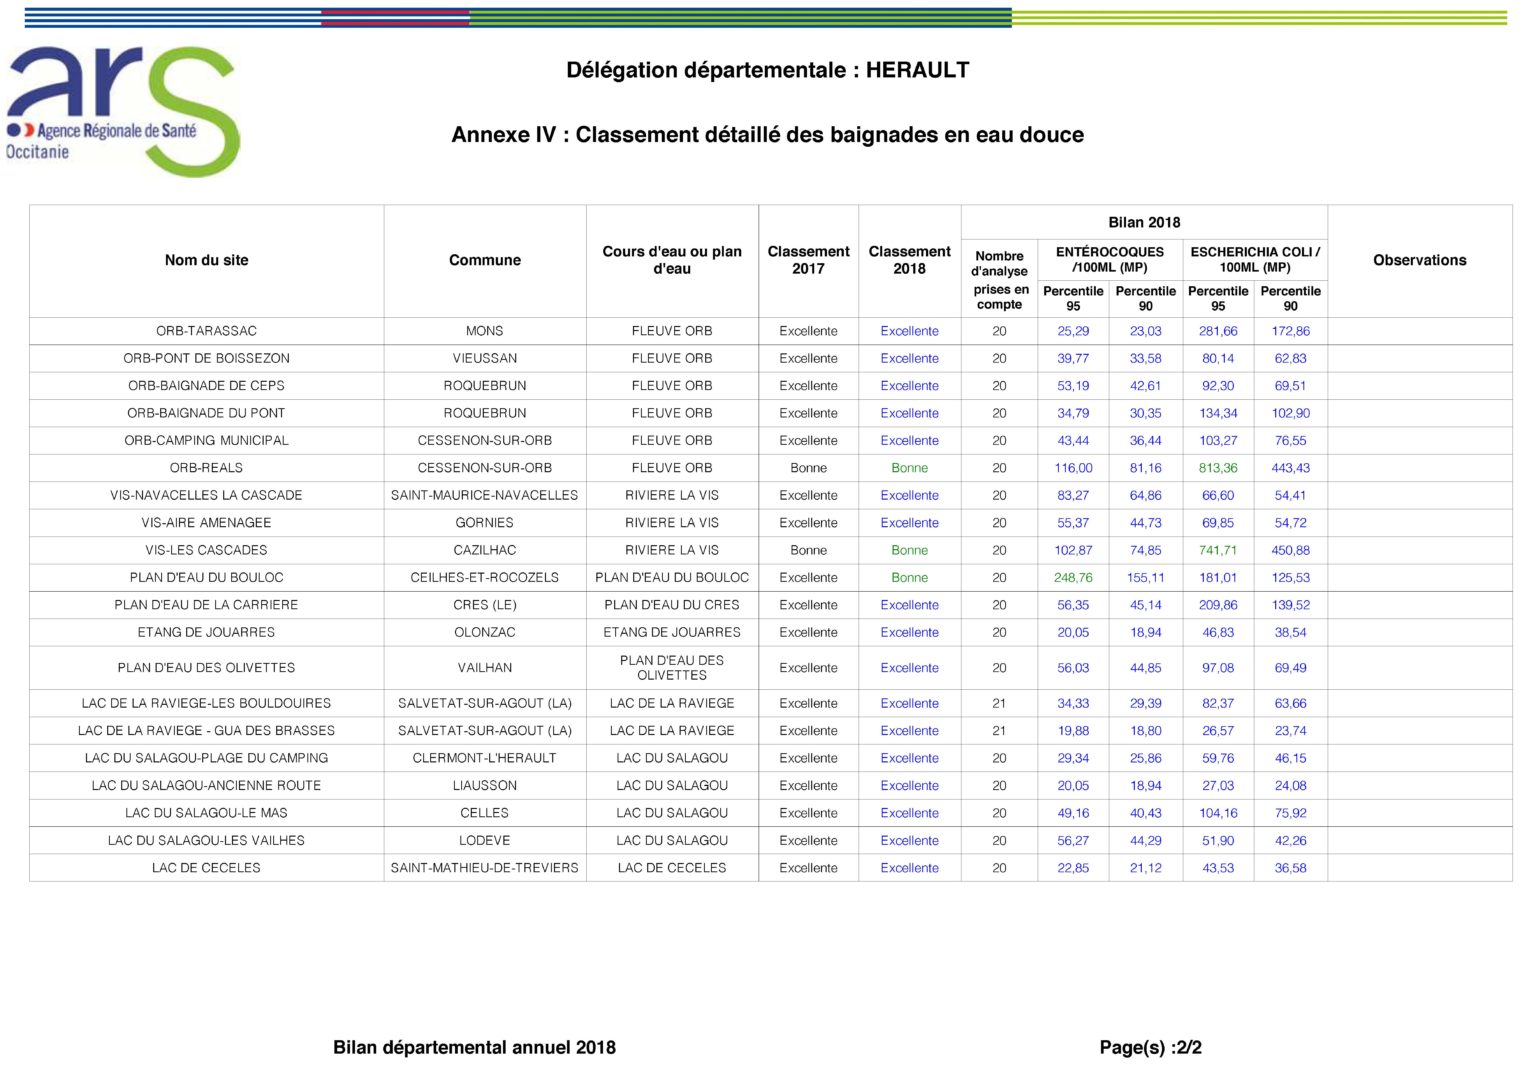Select the 'Délégation départementale : HERAULT' heading
1536x1086 pixels.
pos(767,71)
